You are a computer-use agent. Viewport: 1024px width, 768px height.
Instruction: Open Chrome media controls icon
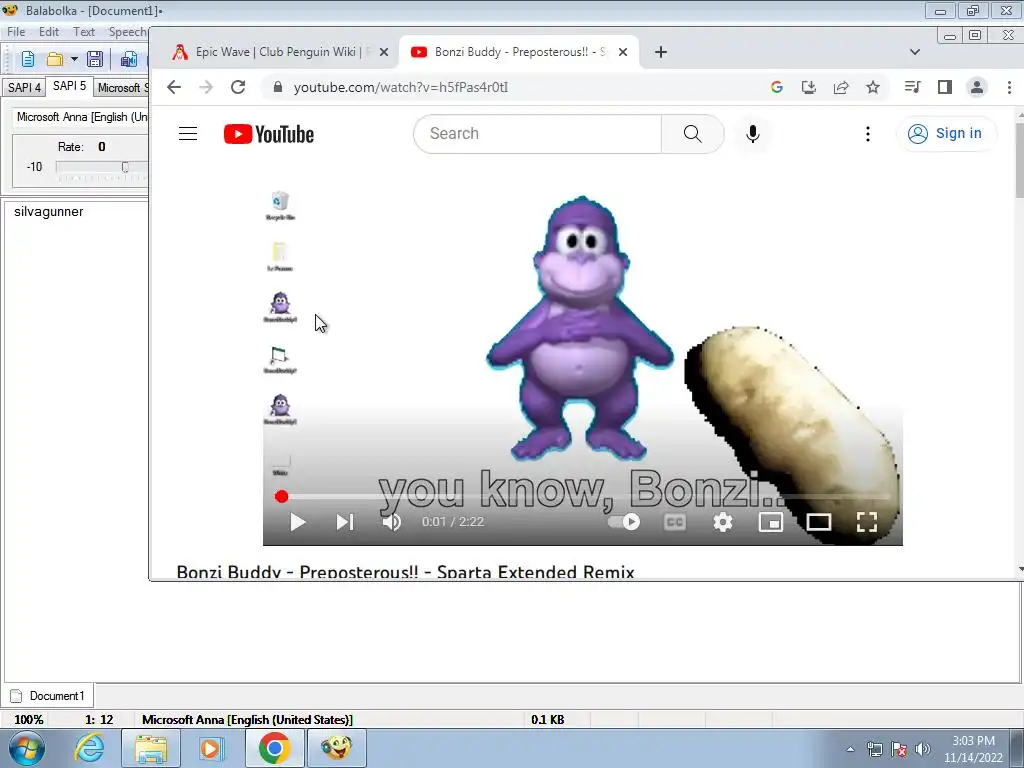(912, 88)
